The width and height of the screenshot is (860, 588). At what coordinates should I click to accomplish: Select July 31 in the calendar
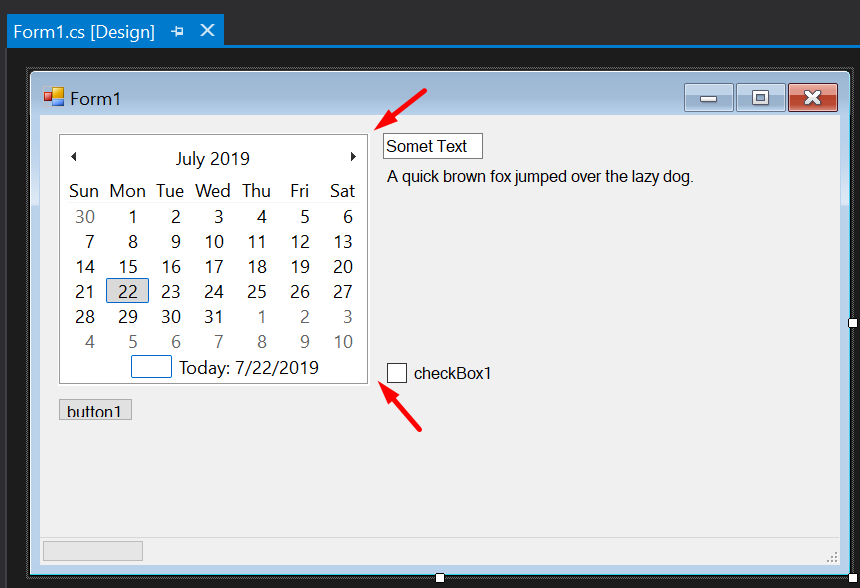(213, 316)
